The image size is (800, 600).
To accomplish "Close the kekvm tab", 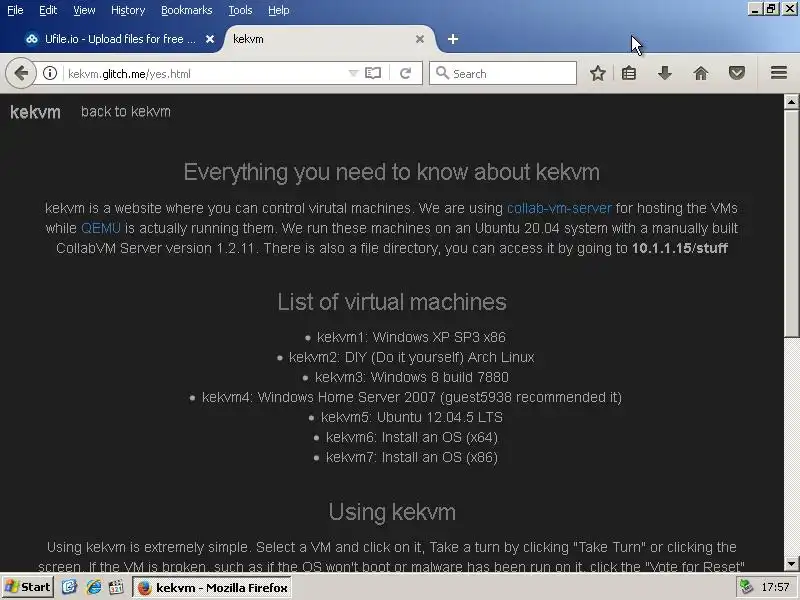I will [419, 39].
